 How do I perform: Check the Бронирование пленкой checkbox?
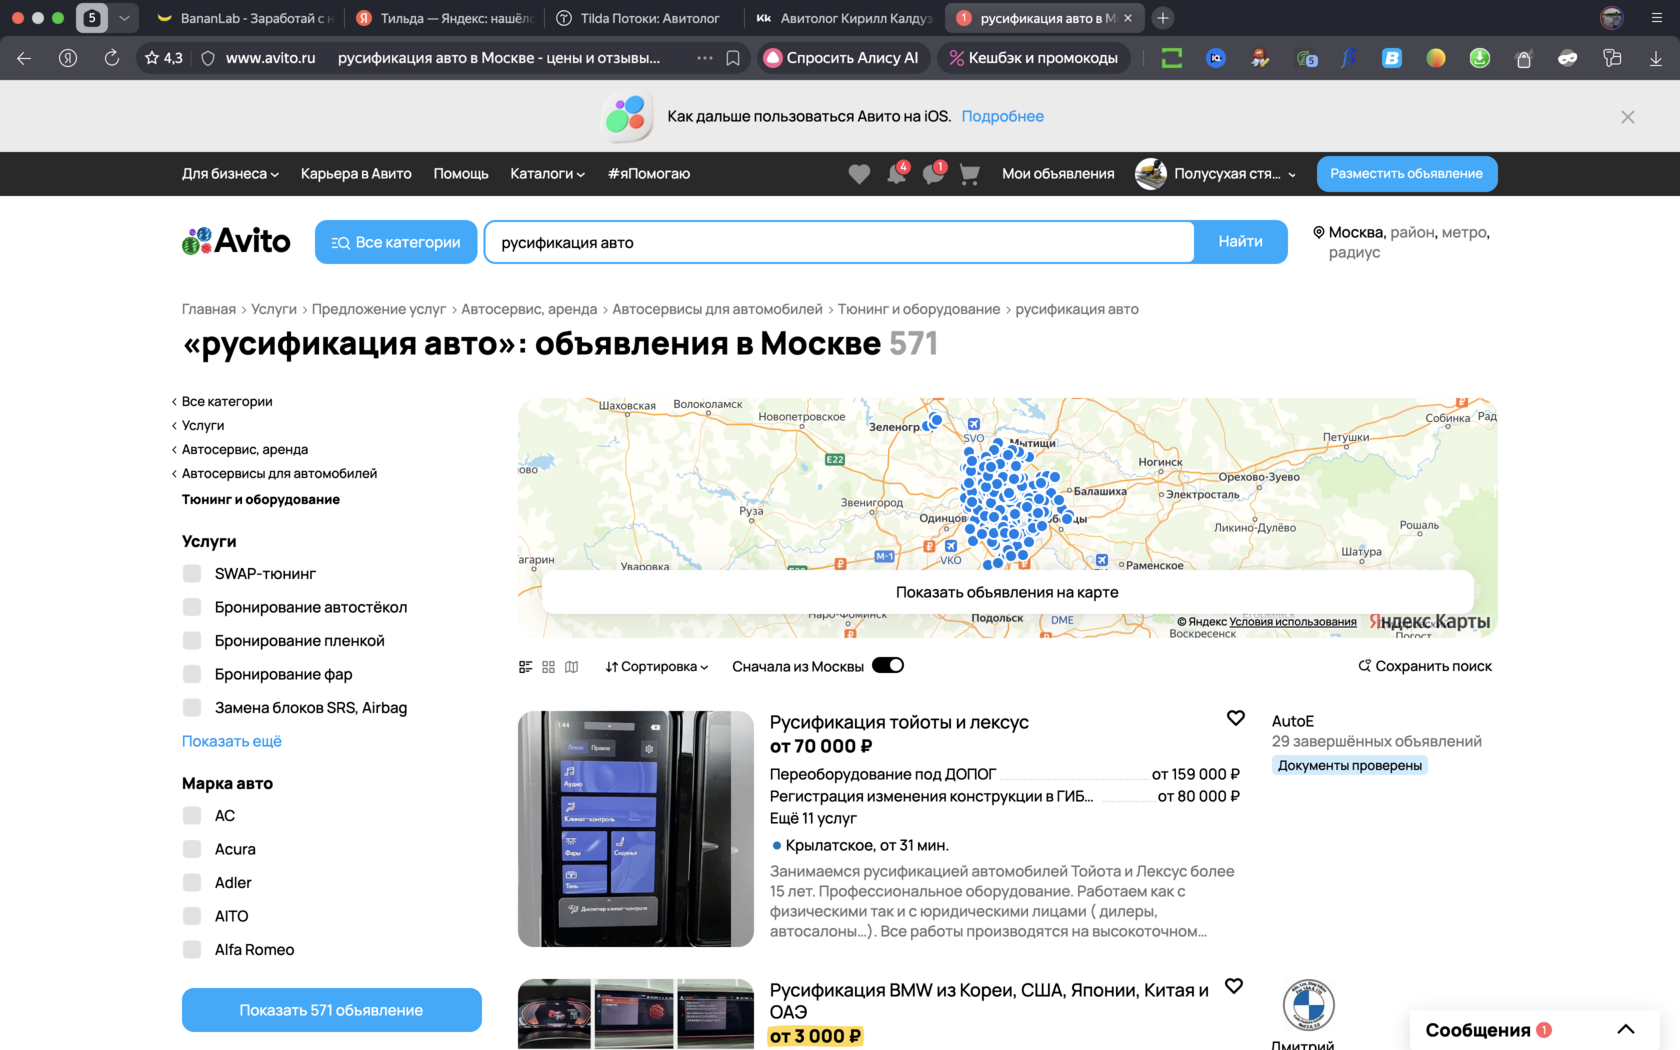[x=192, y=641]
